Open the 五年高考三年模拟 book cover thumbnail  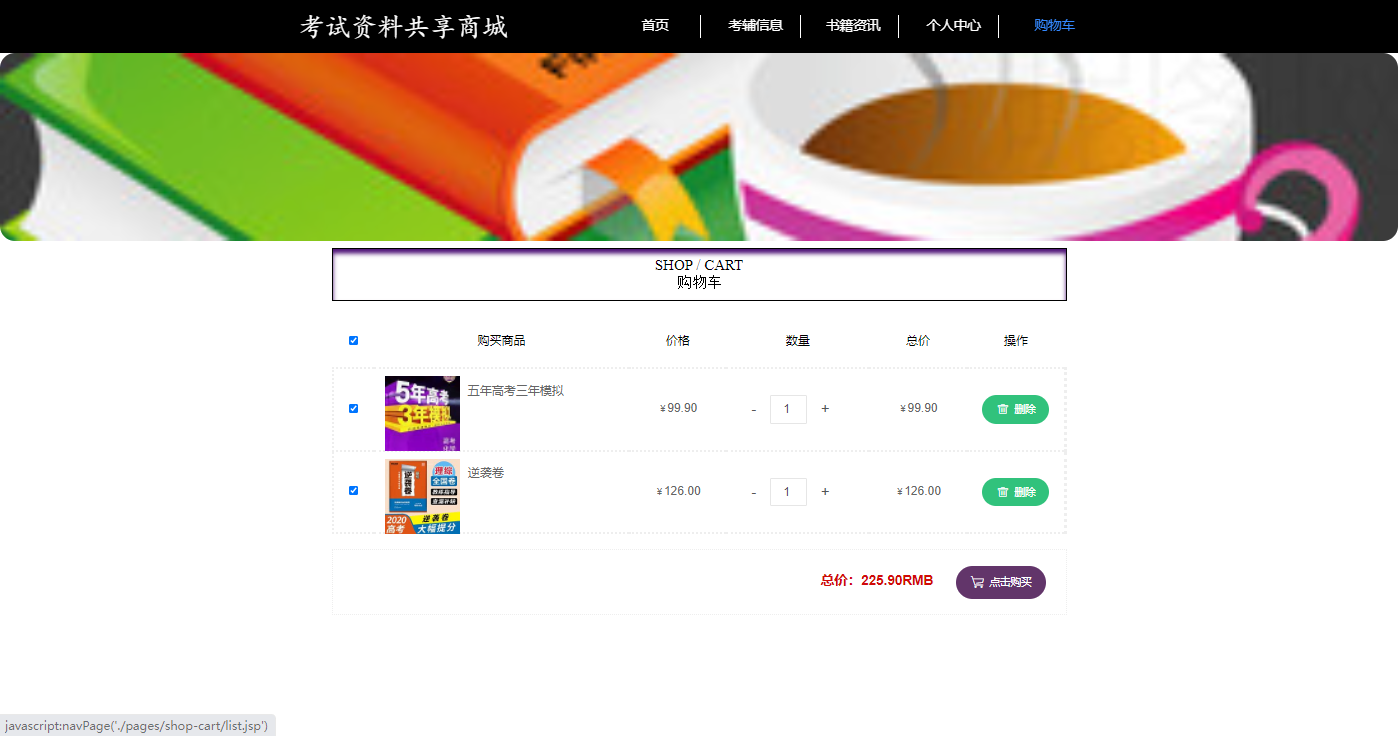point(422,413)
